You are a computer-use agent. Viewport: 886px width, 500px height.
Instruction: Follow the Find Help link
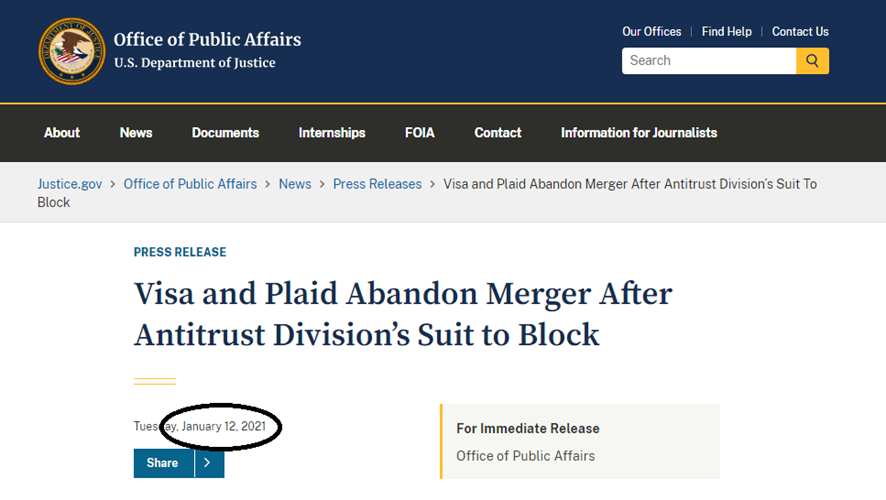pyautogui.click(x=727, y=32)
